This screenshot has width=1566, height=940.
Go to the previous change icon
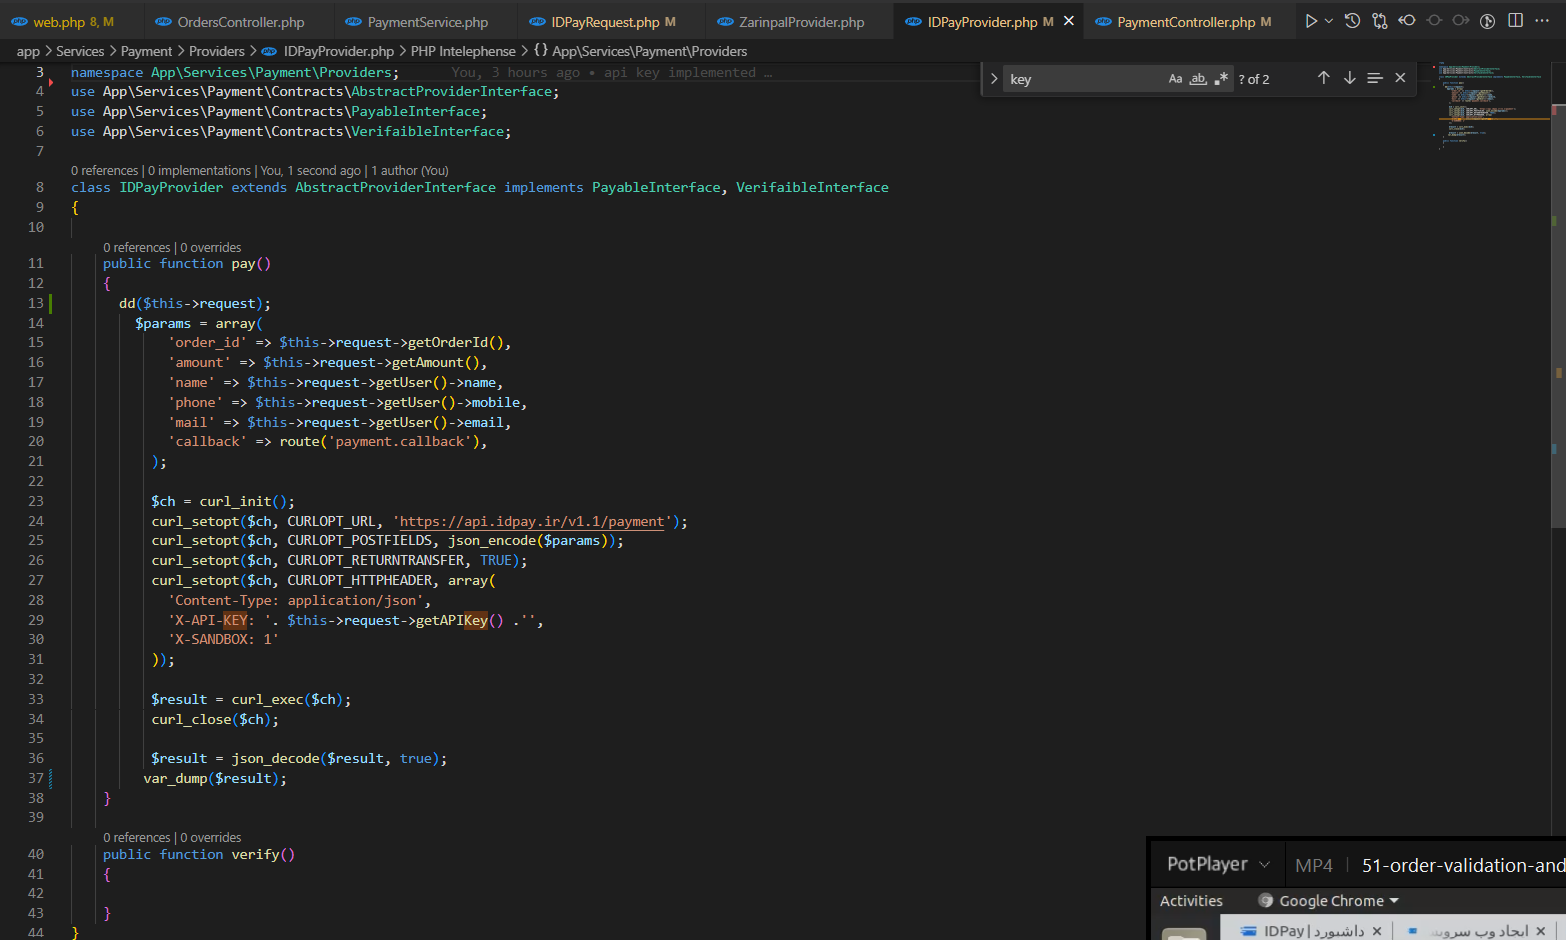[x=1407, y=21]
